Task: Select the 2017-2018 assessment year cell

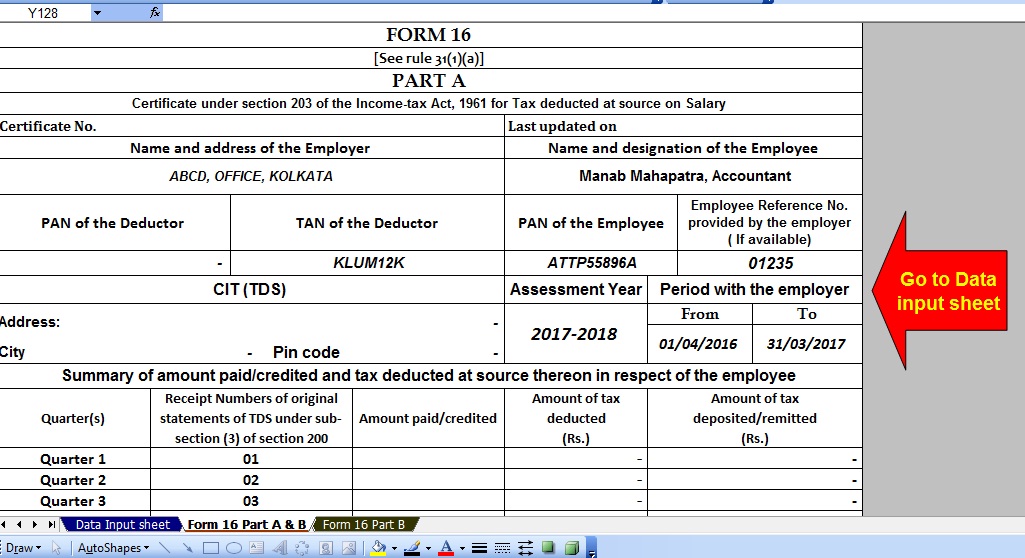Action: 576,334
